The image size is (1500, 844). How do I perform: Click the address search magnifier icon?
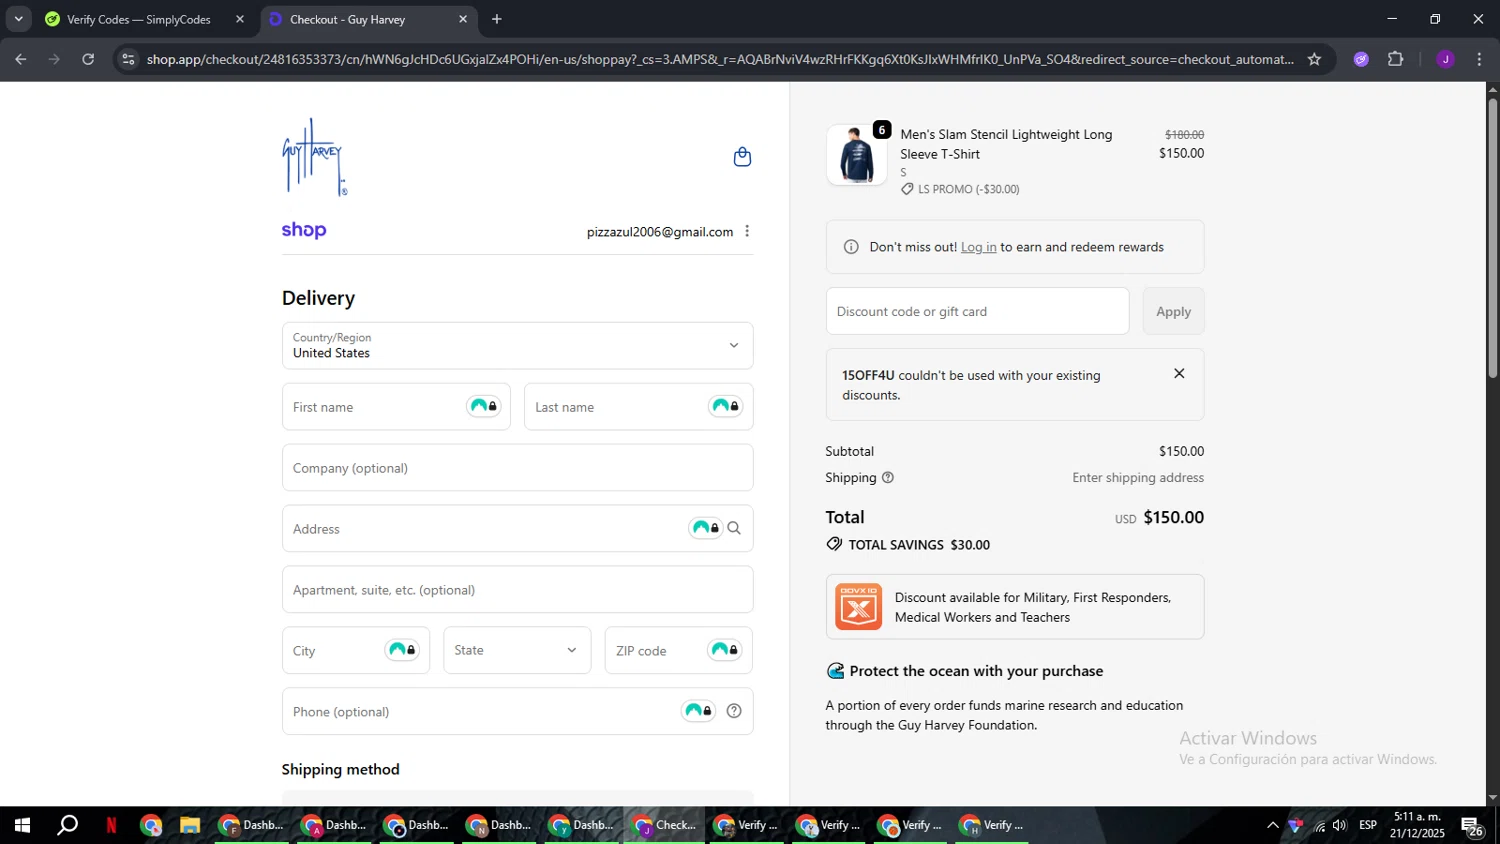click(x=734, y=528)
